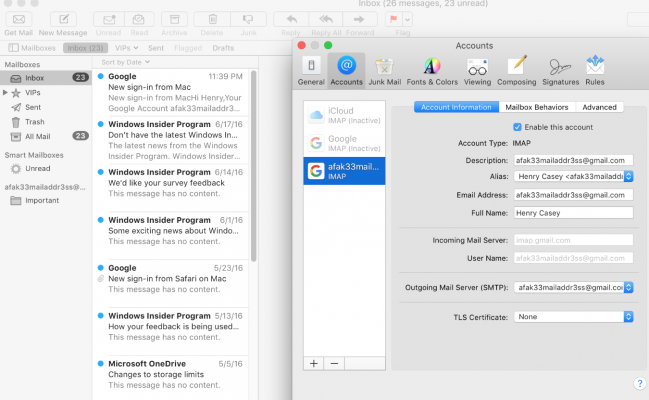649x400 pixels.
Task: Select the iCloud inactive account
Action: pos(344,115)
